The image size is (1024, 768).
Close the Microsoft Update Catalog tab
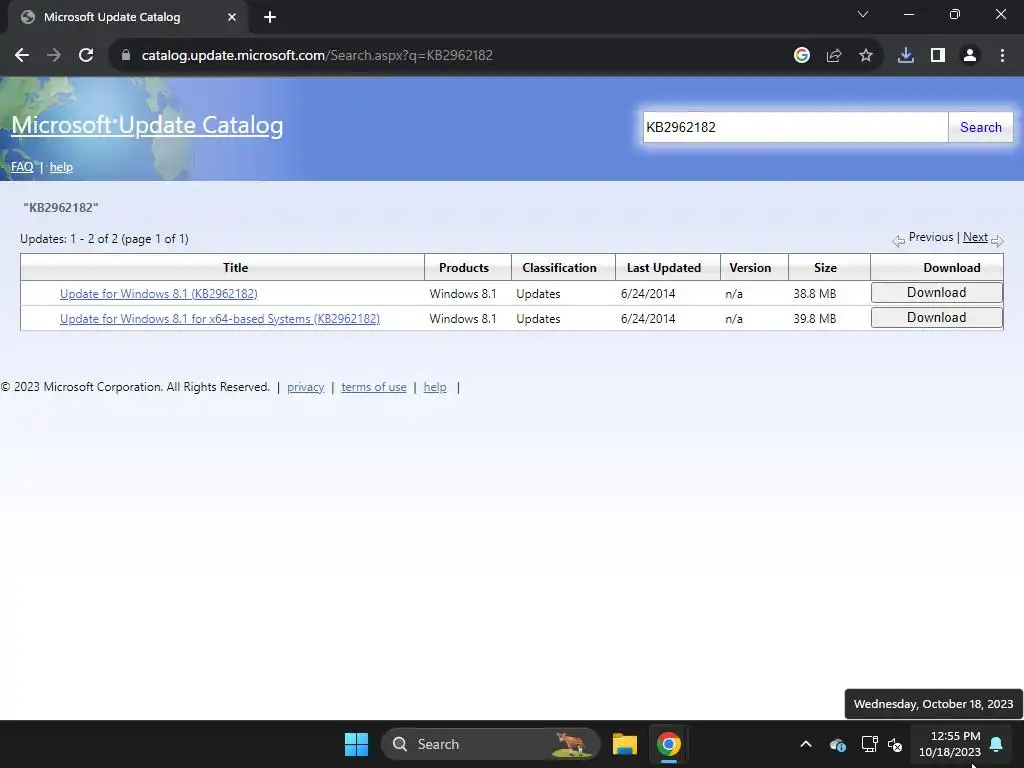coord(232,17)
